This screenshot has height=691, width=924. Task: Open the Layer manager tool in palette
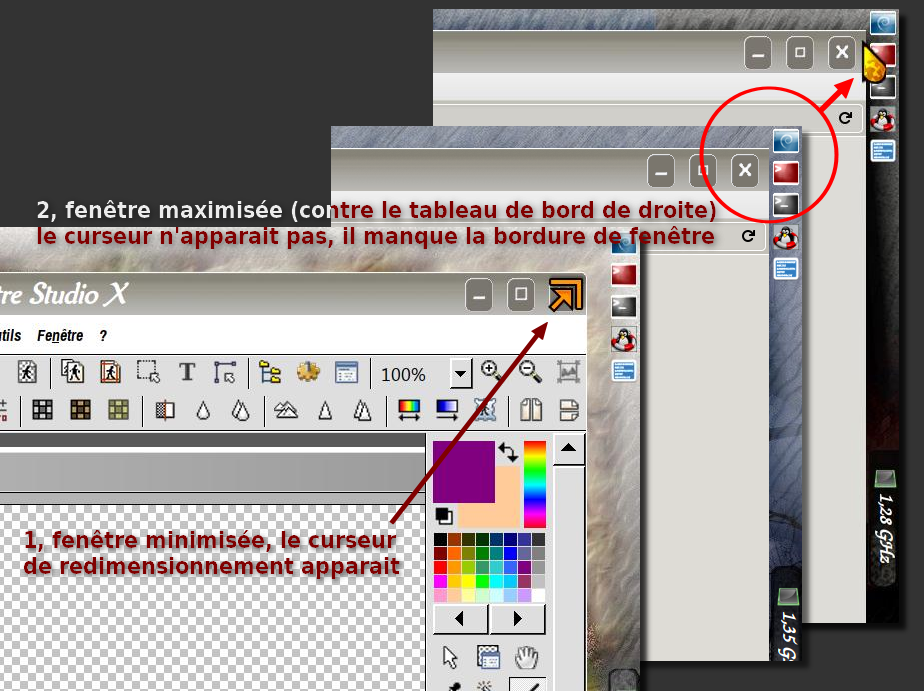(x=489, y=657)
